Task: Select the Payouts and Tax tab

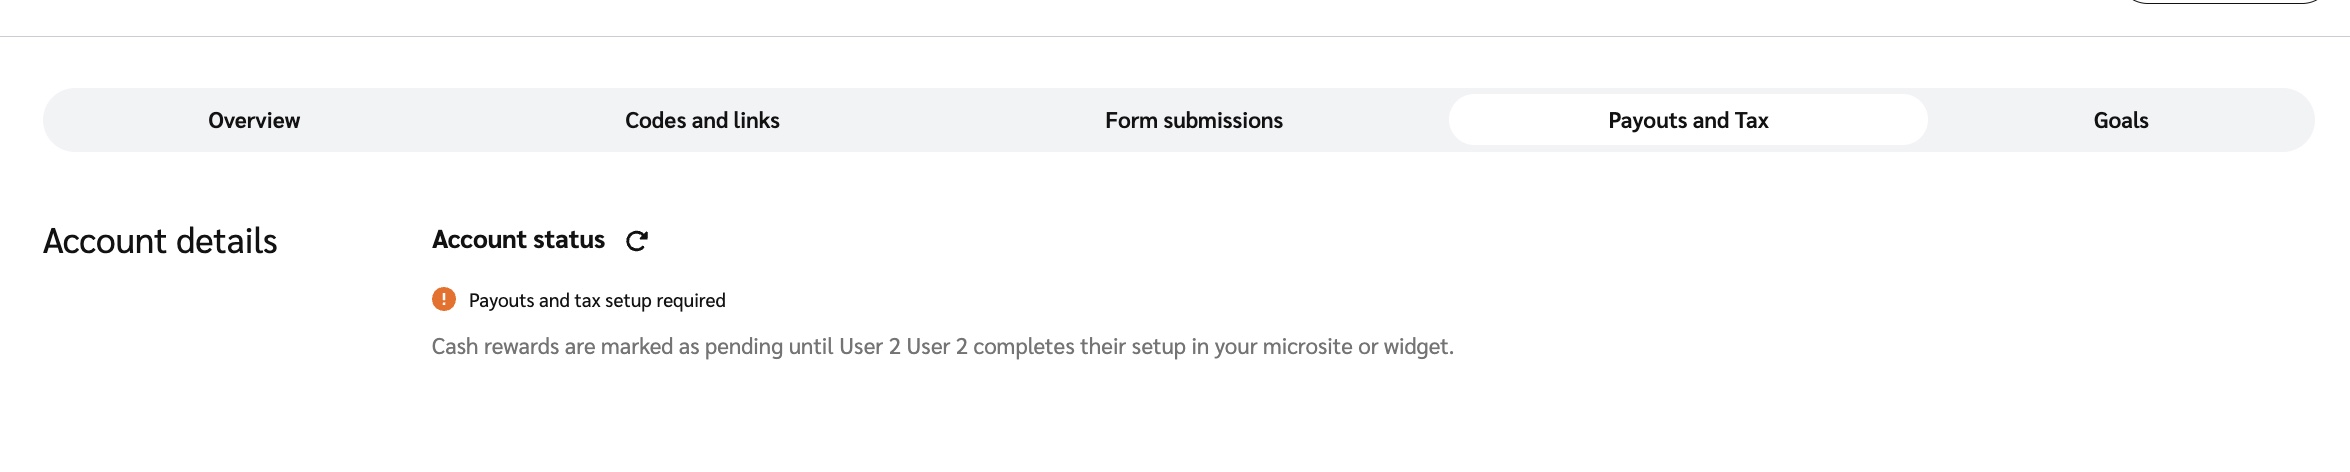Action: tap(1688, 121)
